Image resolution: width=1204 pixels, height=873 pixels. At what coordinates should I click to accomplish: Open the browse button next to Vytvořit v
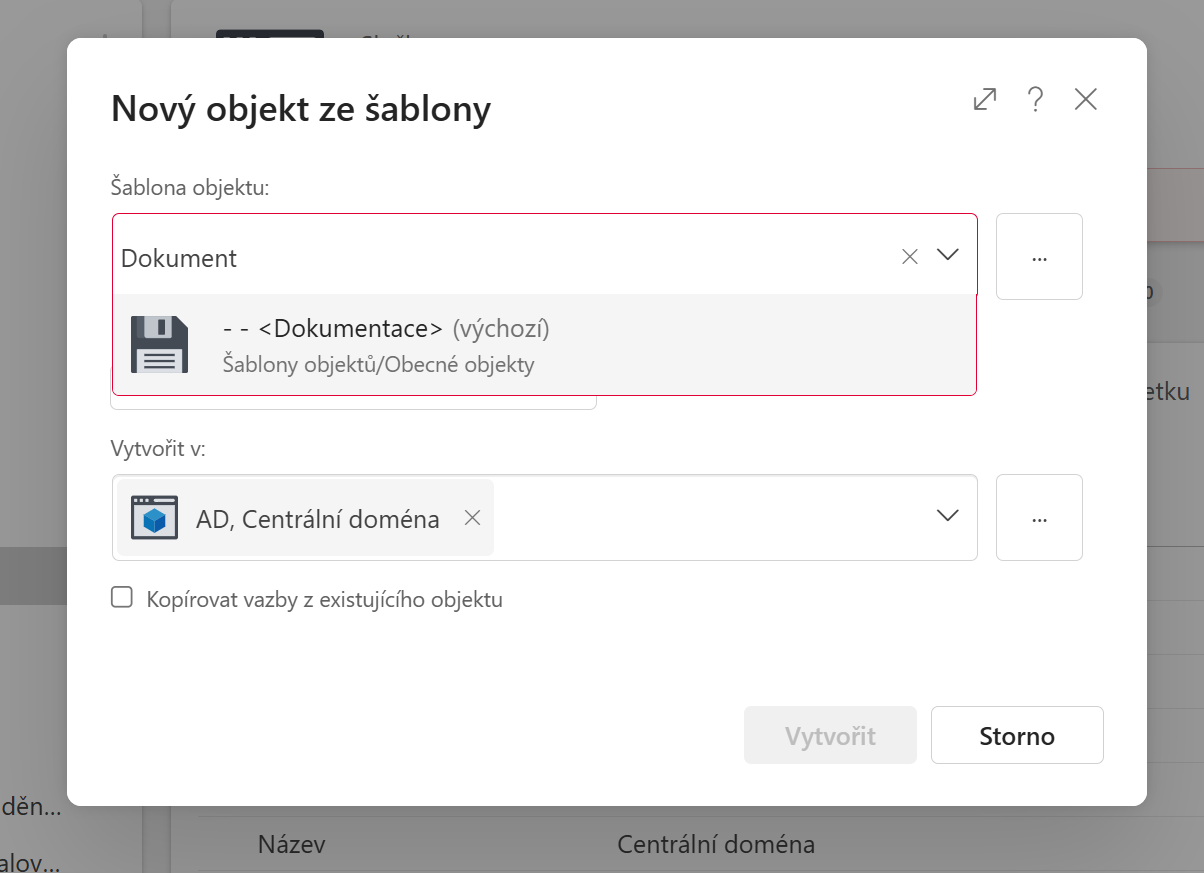1039,517
